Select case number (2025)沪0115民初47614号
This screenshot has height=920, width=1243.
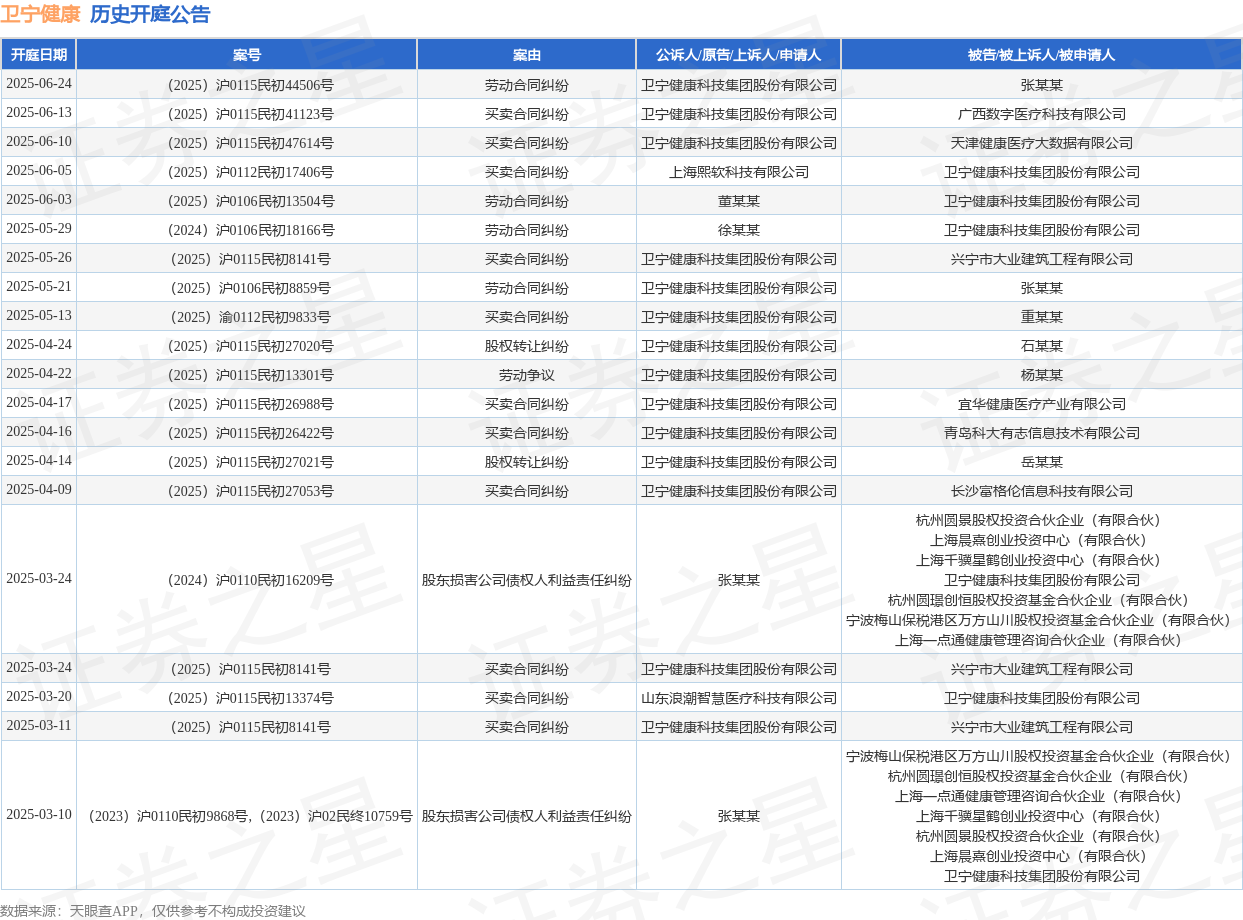click(247, 143)
